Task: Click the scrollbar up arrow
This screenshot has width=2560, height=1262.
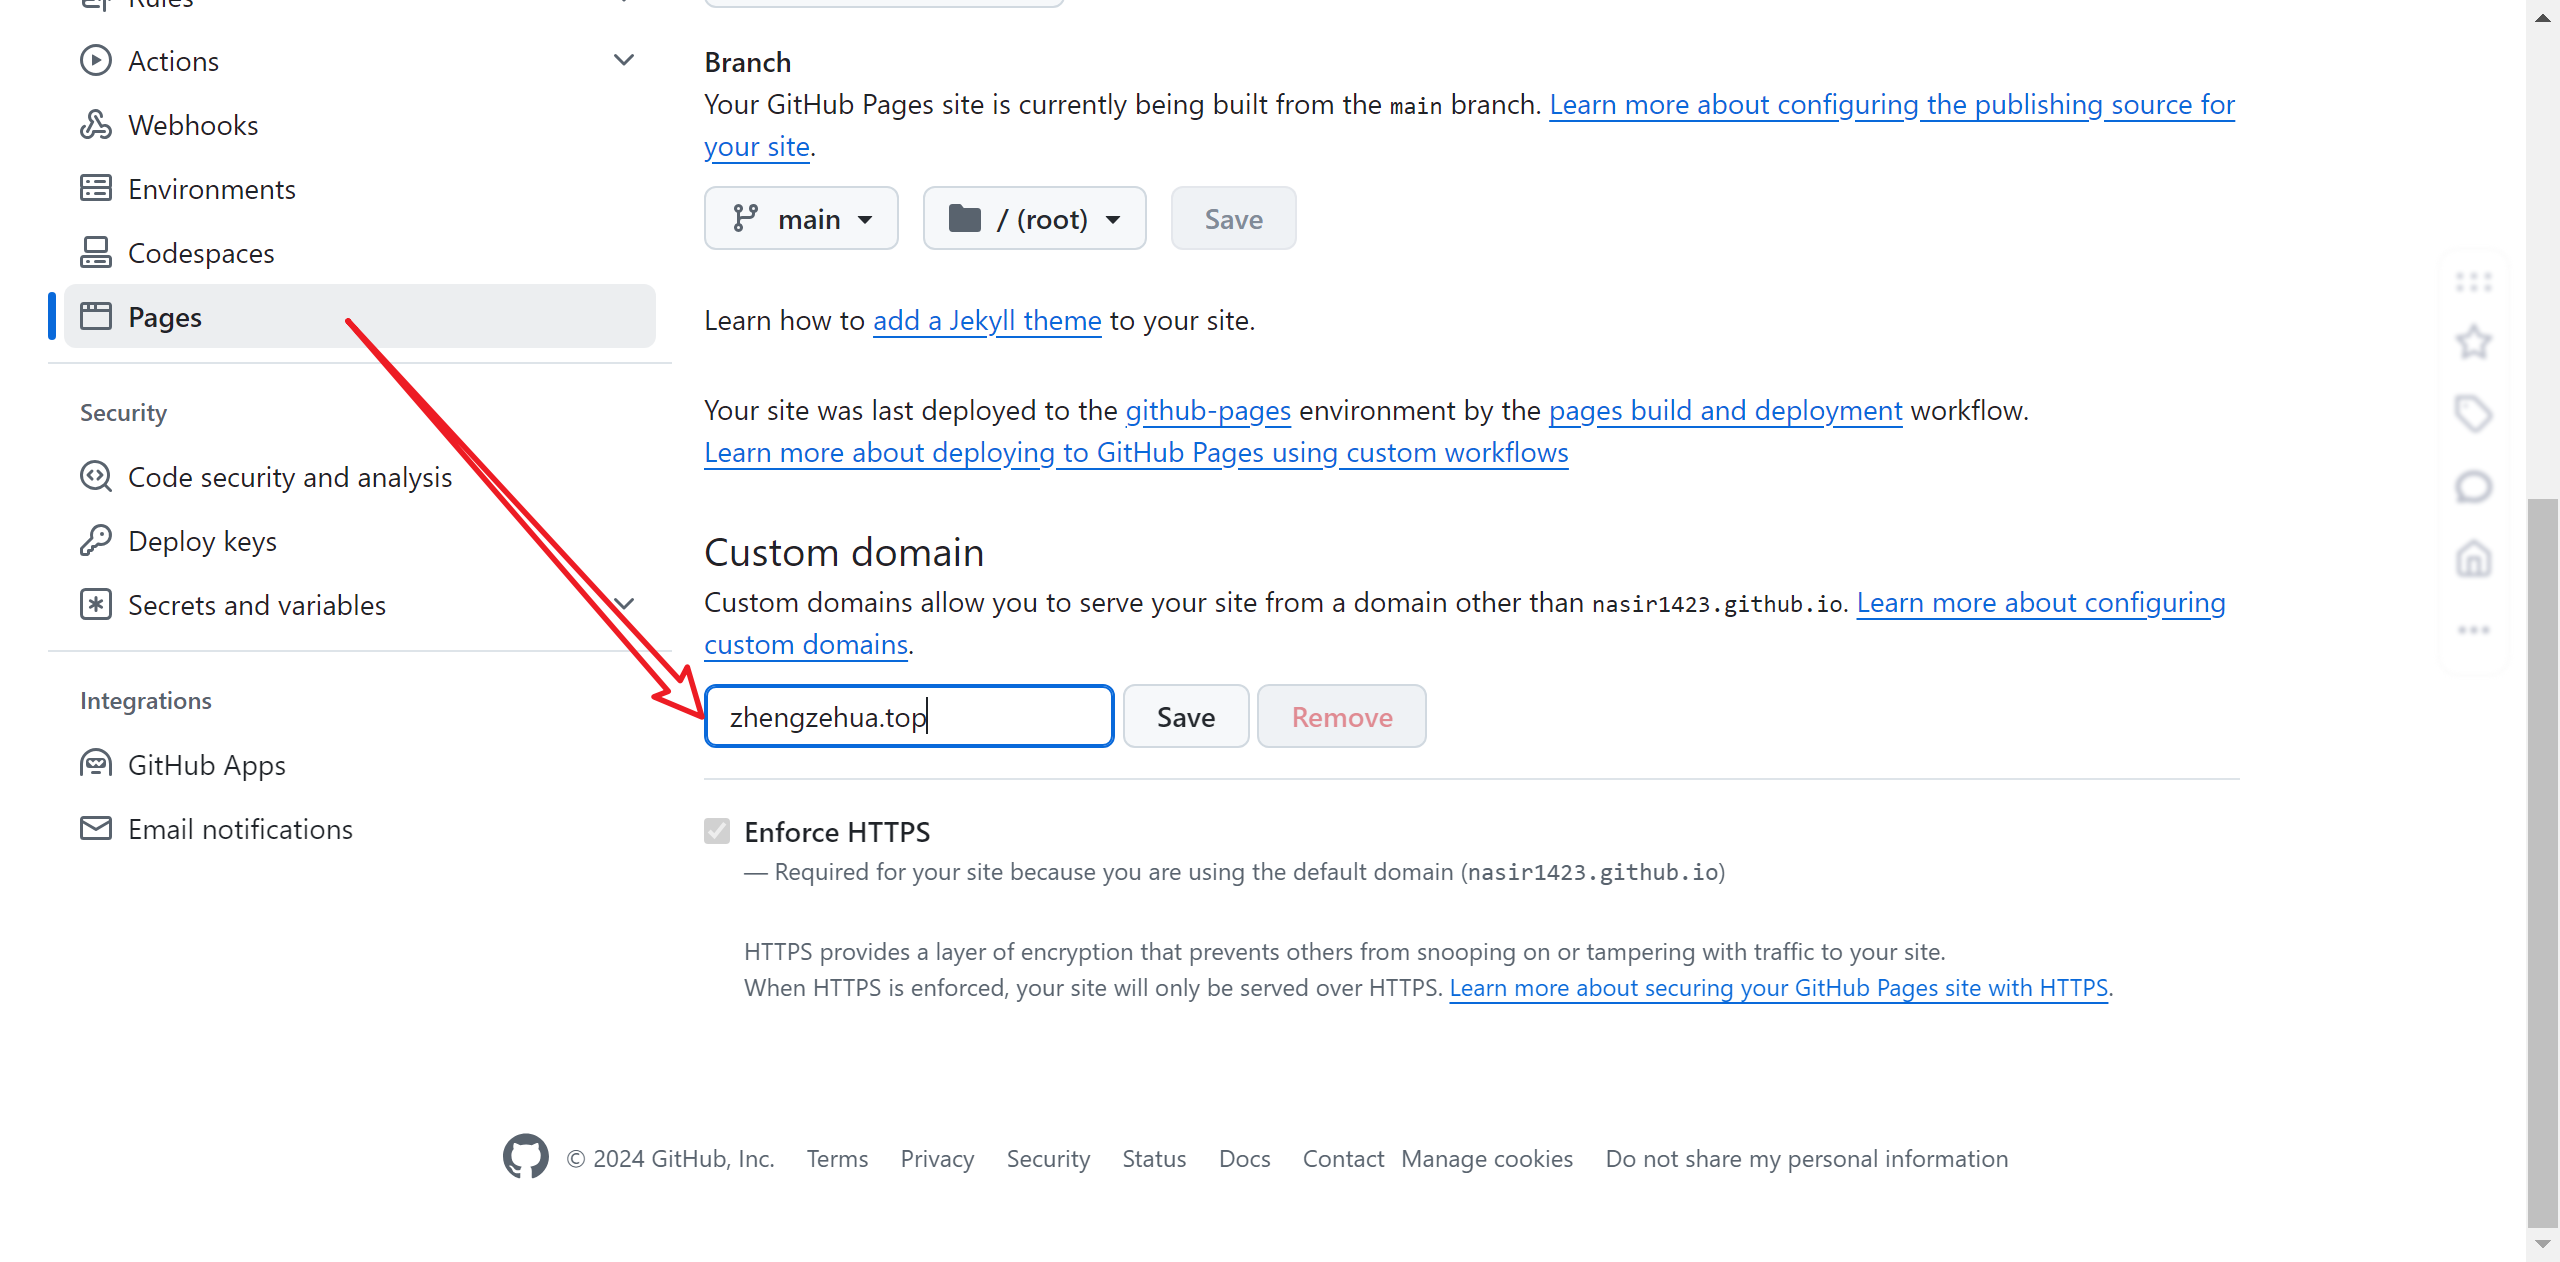Action: click(x=2543, y=18)
